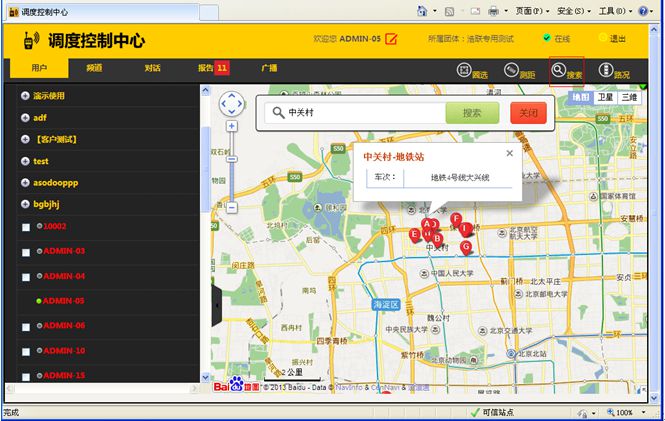Click the browser RSS feeds icon

[449, 11]
